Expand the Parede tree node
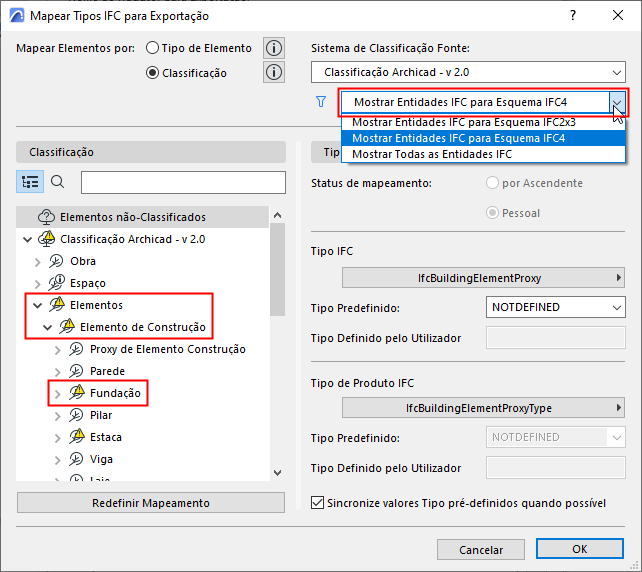Screen dimensions: 642x572 (x=58, y=372)
